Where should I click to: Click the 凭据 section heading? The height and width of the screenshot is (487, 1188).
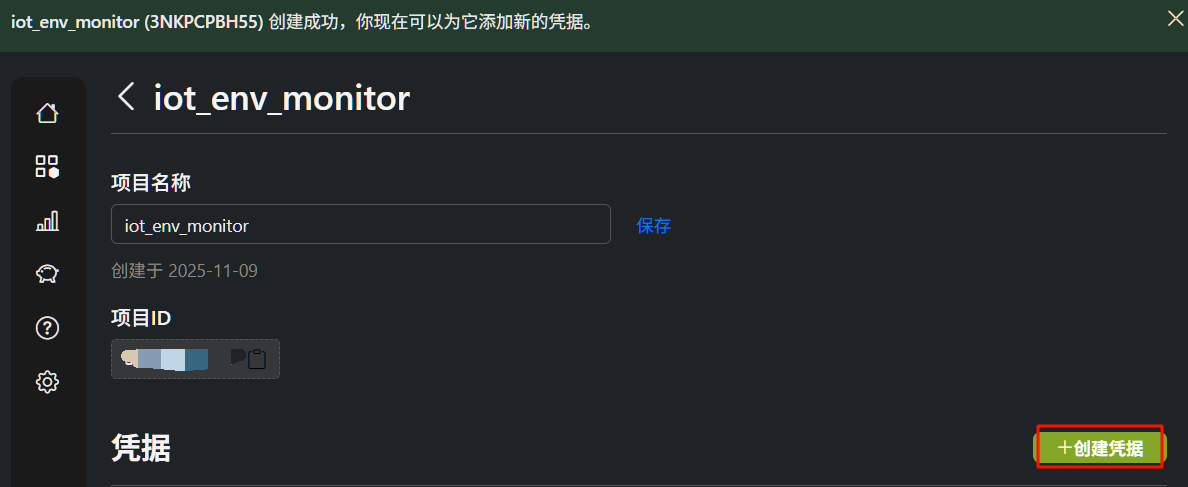[141, 449]
